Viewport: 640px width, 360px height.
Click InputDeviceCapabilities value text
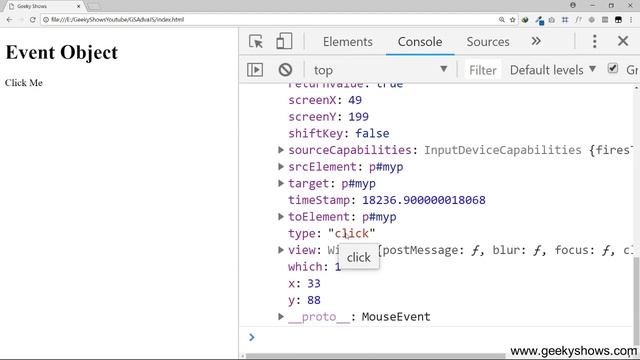502,150
